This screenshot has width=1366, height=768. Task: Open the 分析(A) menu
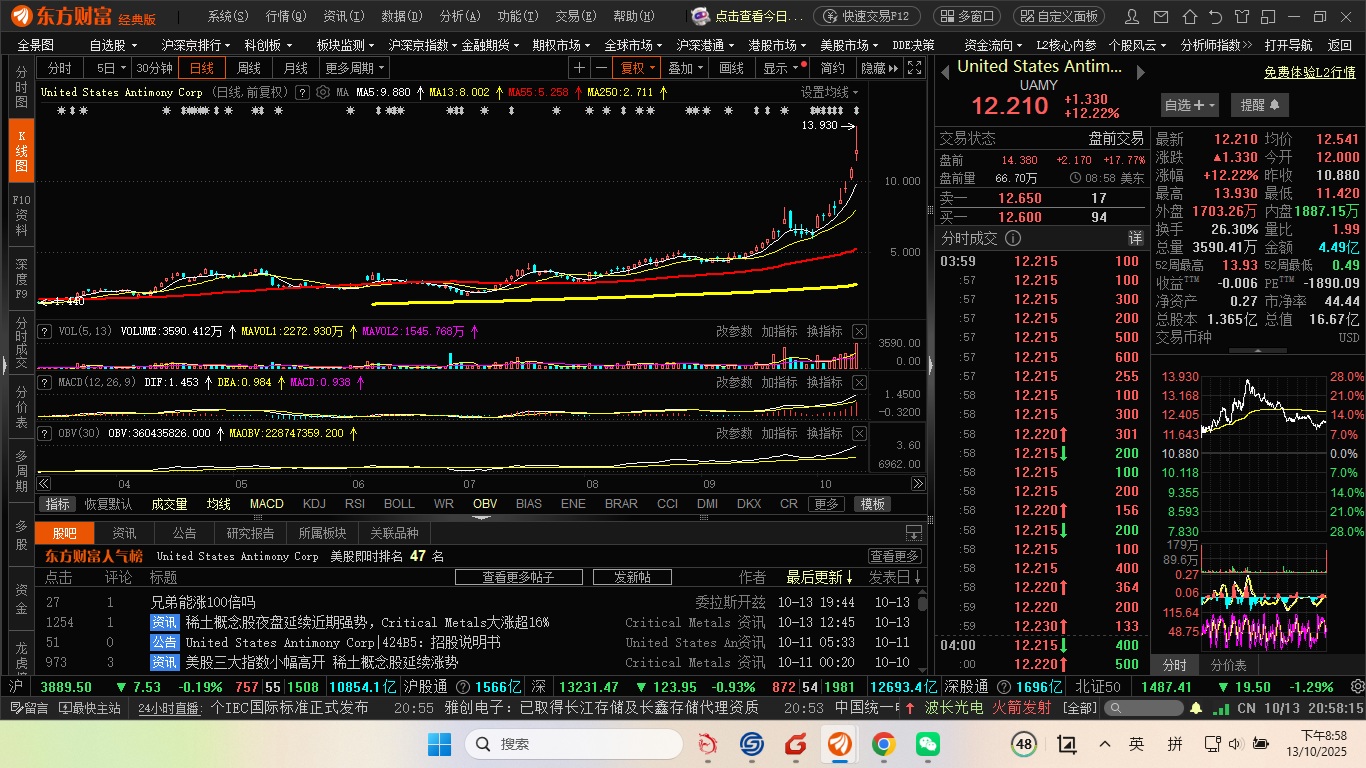click(x=460, y=16)
